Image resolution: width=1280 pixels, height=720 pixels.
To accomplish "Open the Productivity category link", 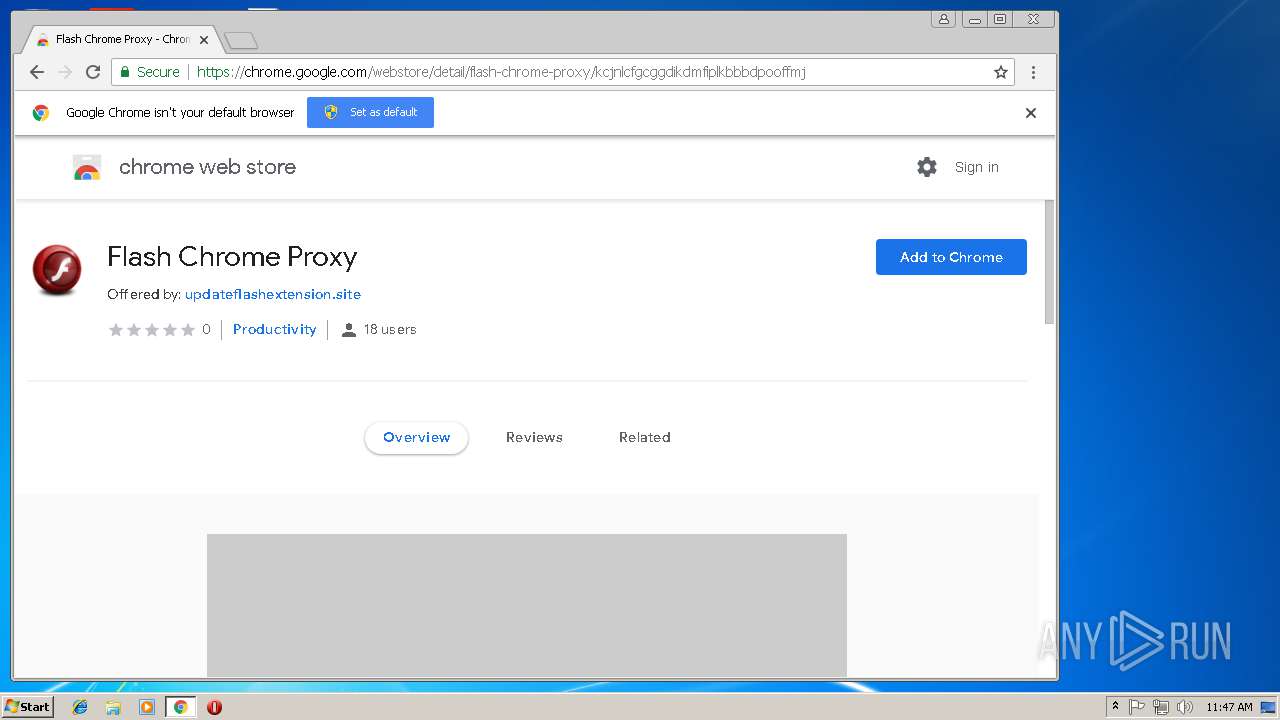I will [274, 329].
